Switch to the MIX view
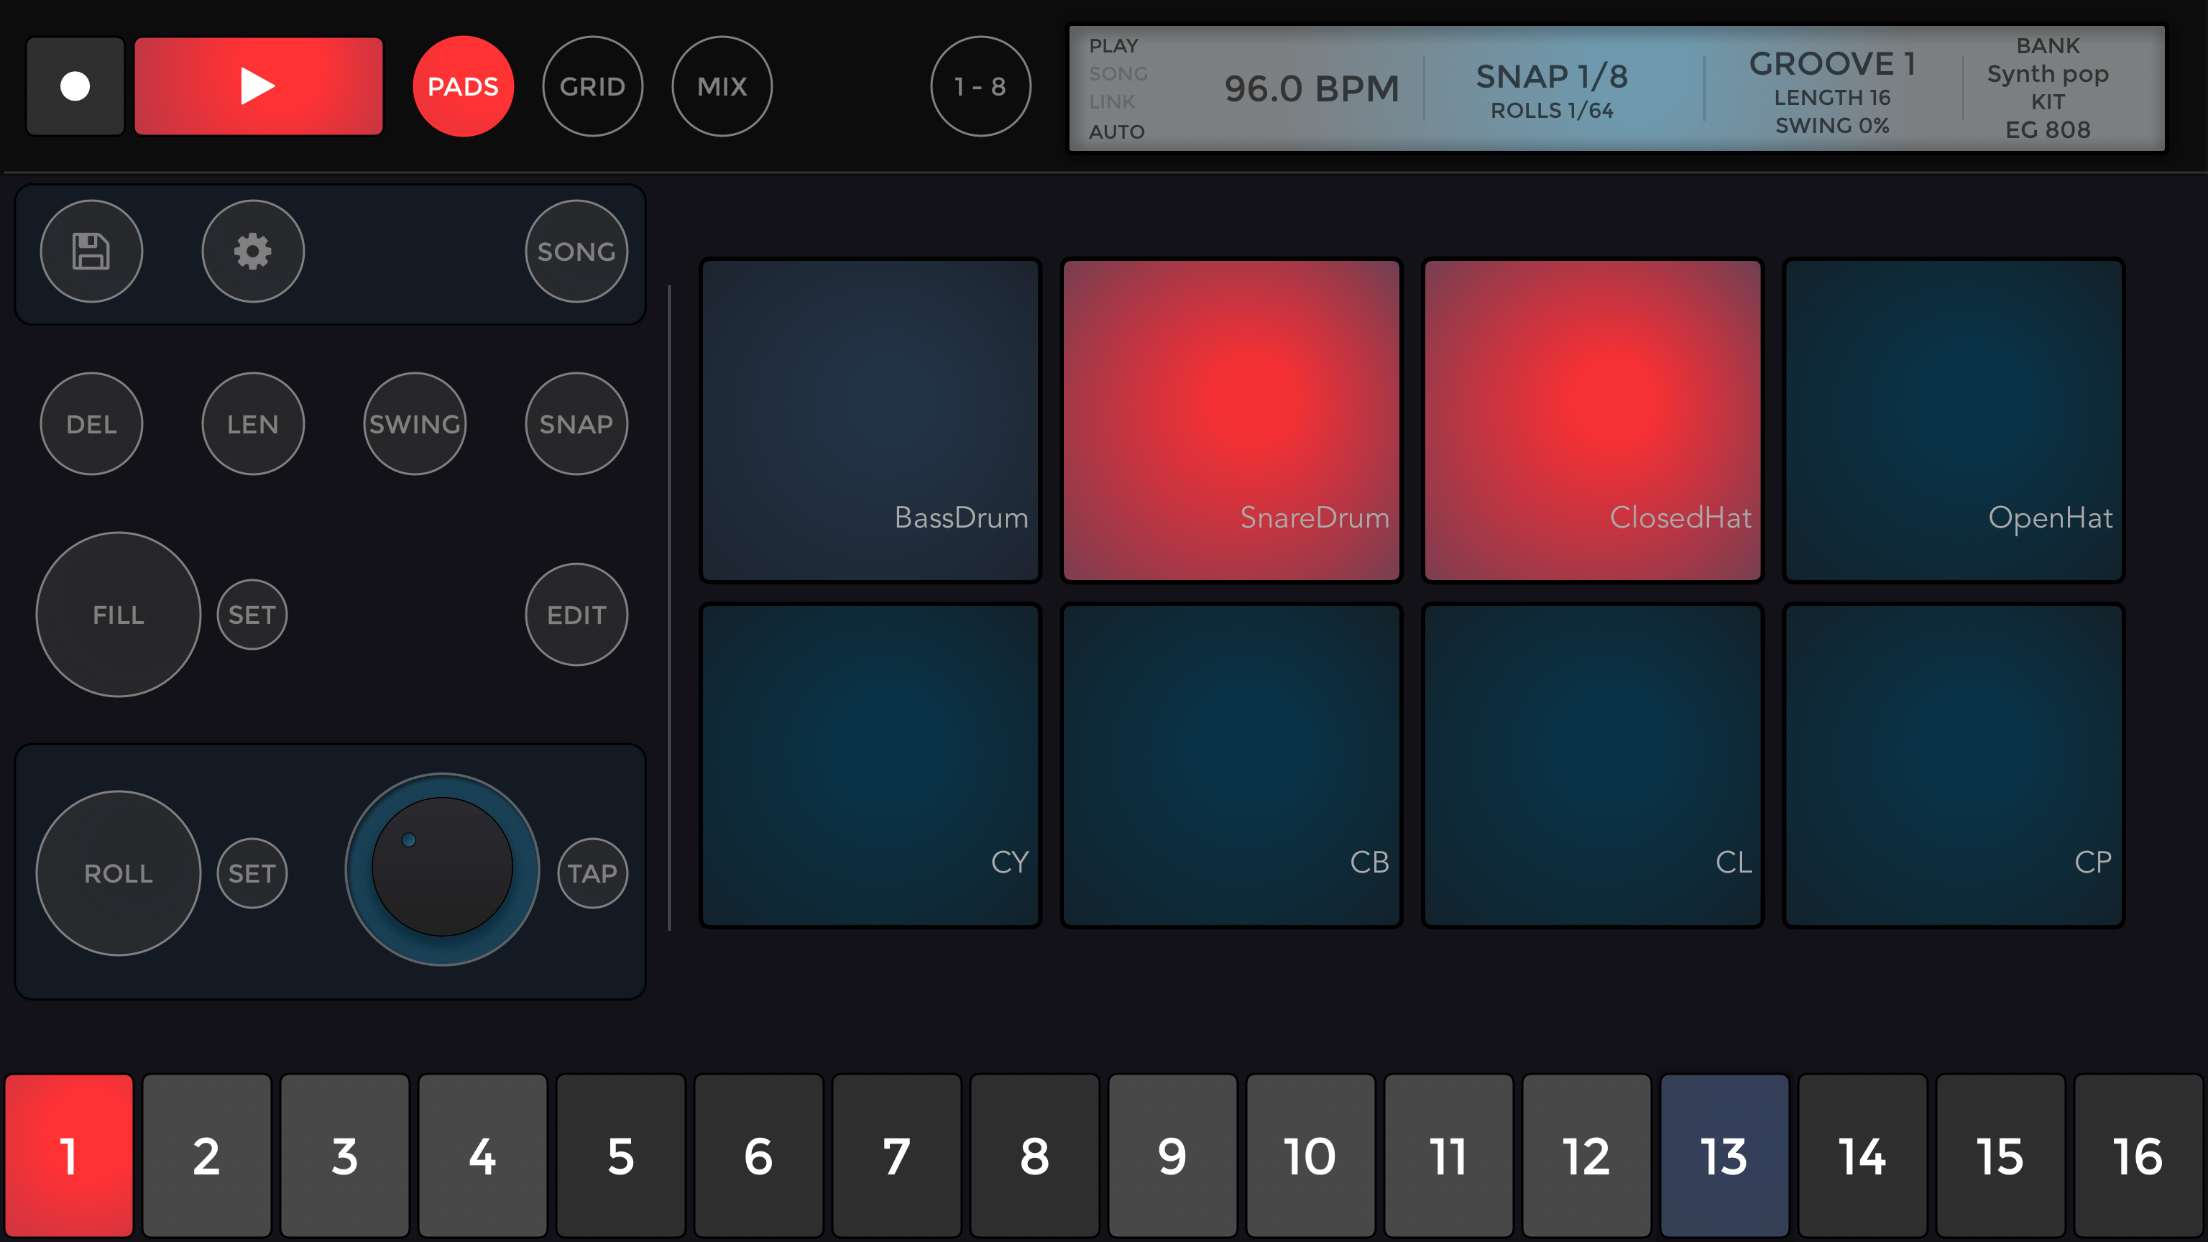 pos(722,86)
